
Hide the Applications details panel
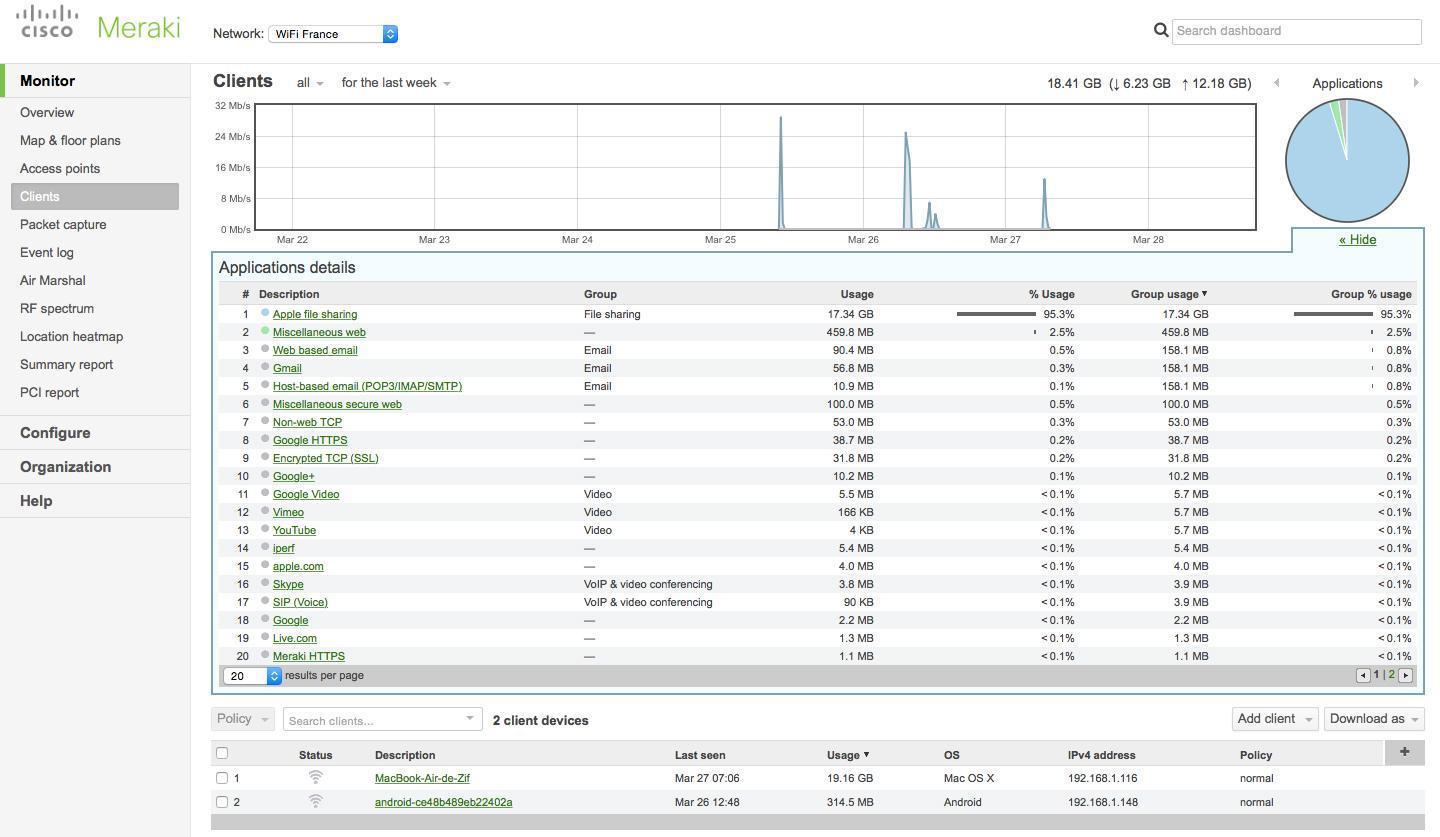coord(1357,240)
